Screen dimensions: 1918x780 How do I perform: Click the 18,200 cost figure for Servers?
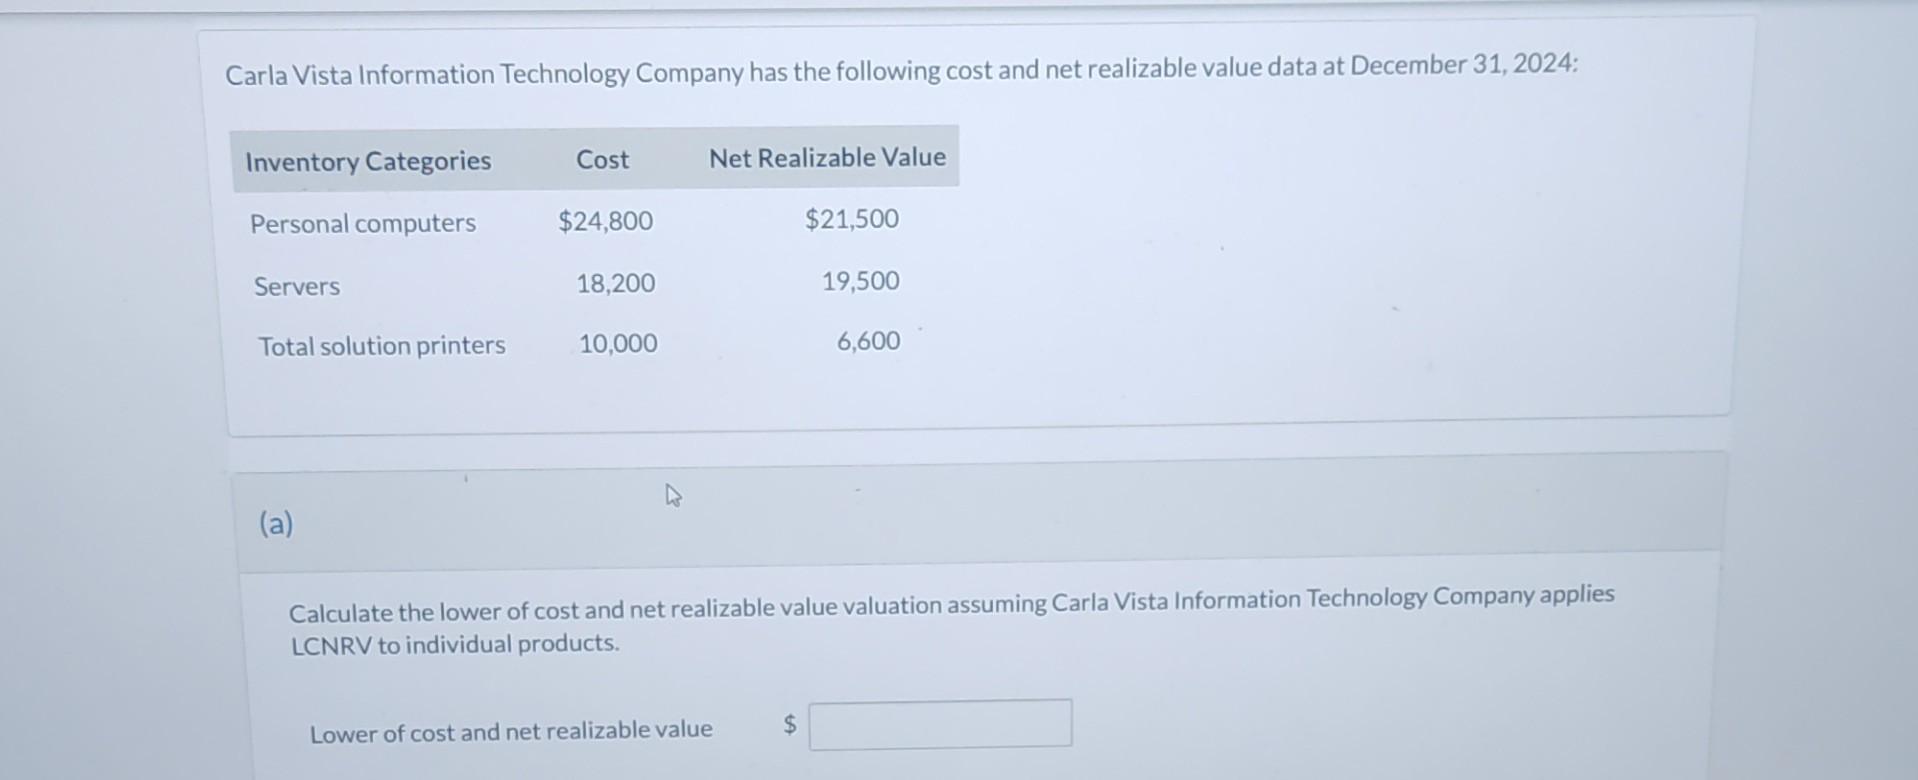pyautogui.click(x=616, y=282)
